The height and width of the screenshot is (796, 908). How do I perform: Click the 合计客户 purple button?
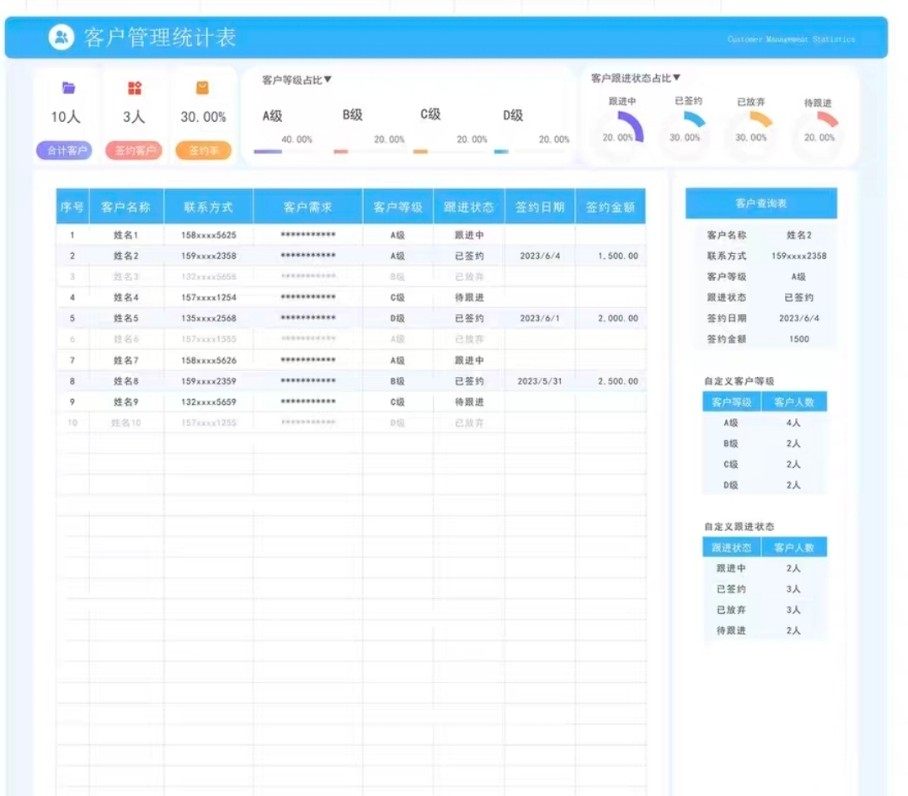coord(63,151)
